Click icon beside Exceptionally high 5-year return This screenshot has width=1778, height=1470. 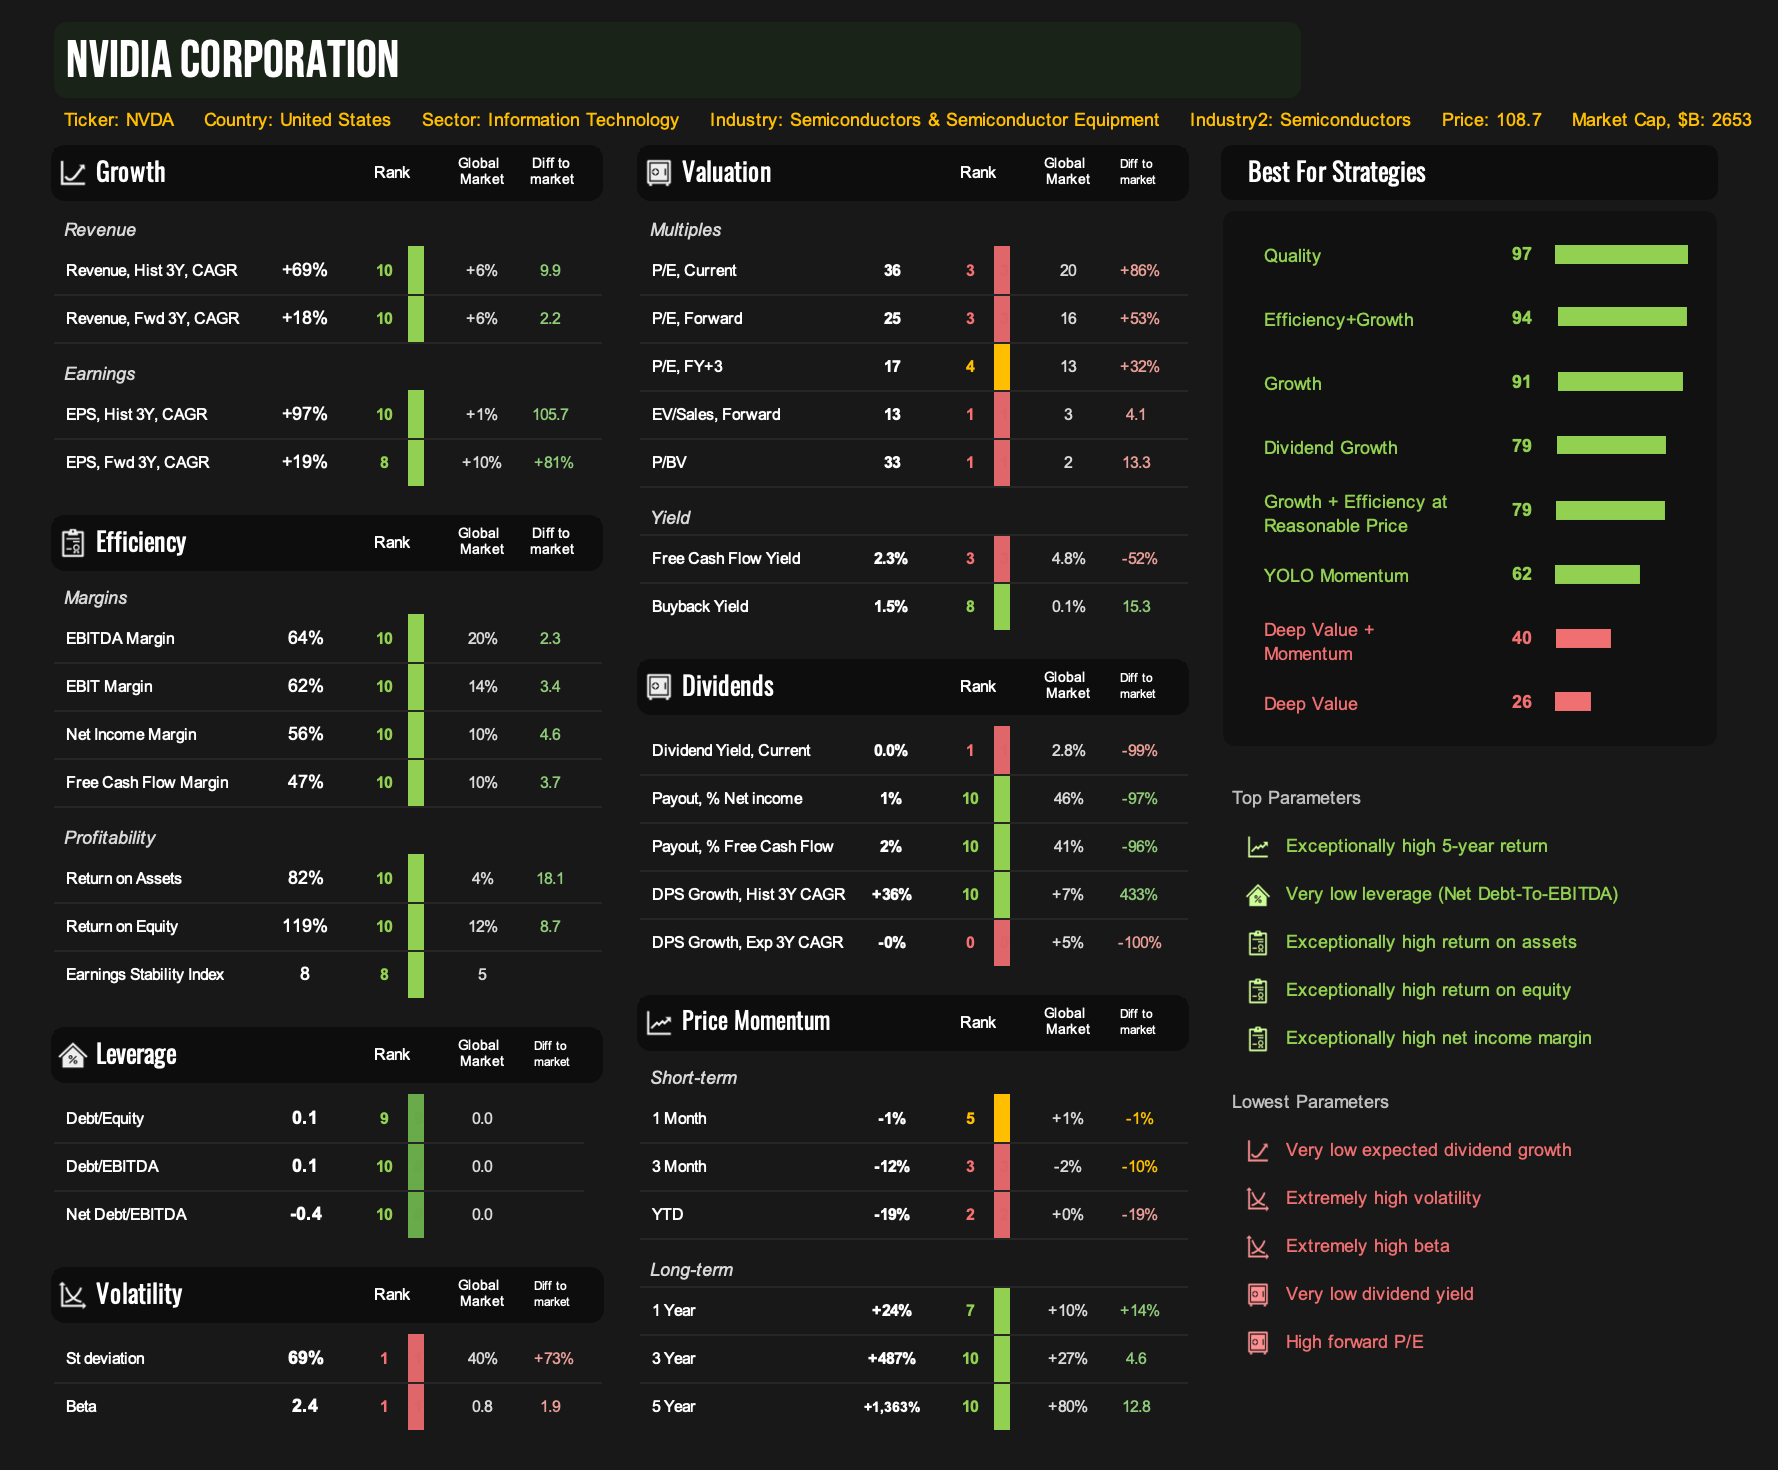coord(1258,847)
